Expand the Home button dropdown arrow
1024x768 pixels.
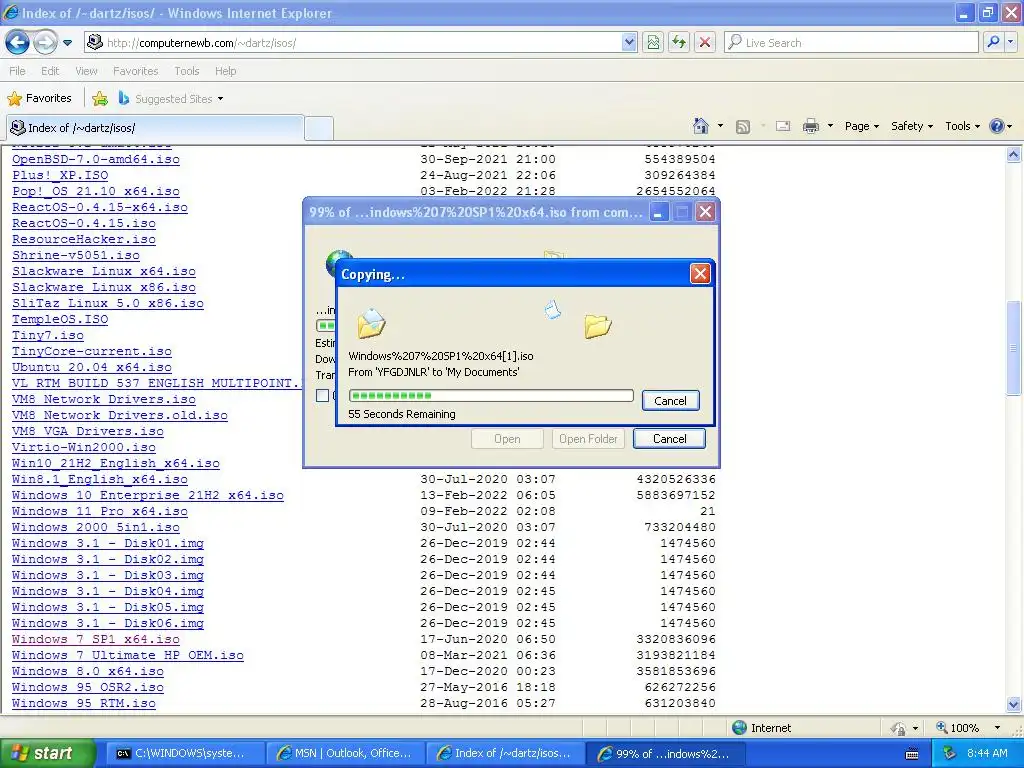pyautogui.click(x=720, y=126)
